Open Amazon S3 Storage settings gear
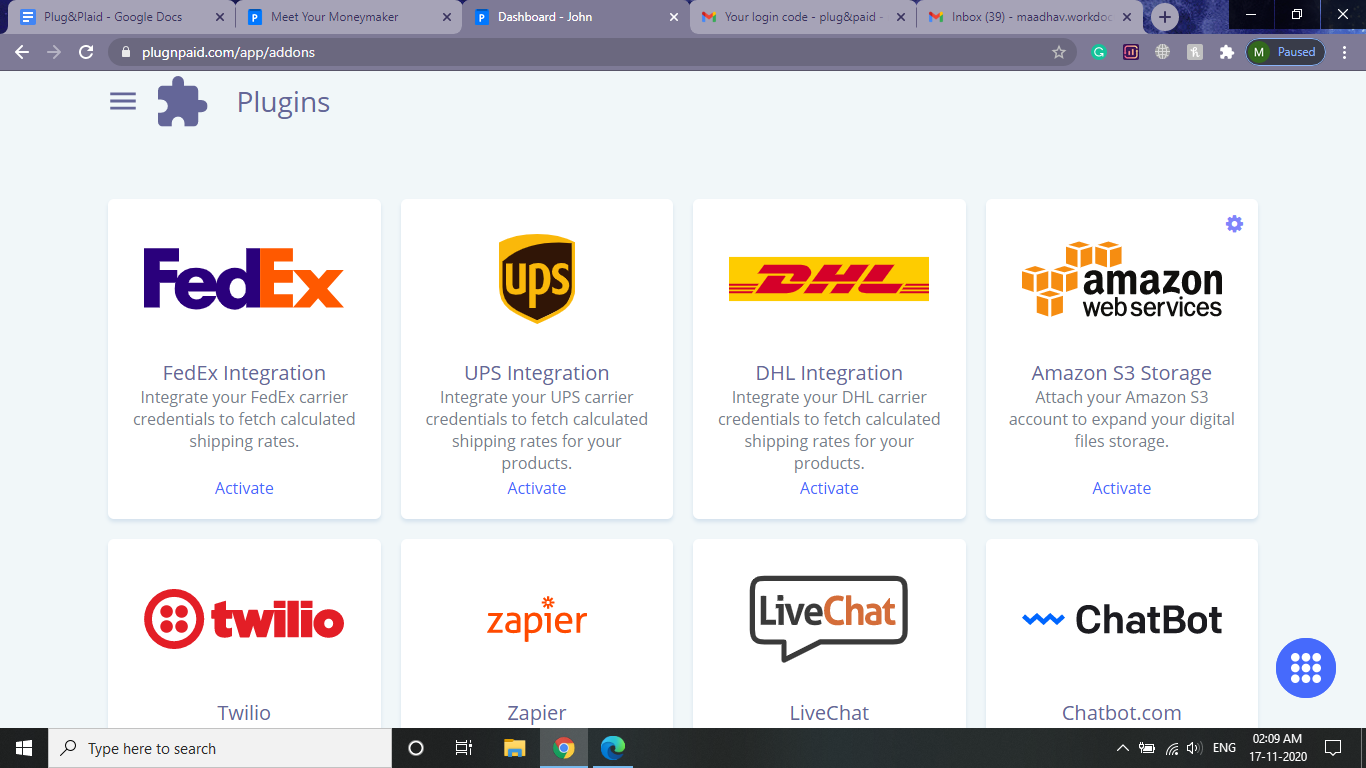 [1234, 224]
